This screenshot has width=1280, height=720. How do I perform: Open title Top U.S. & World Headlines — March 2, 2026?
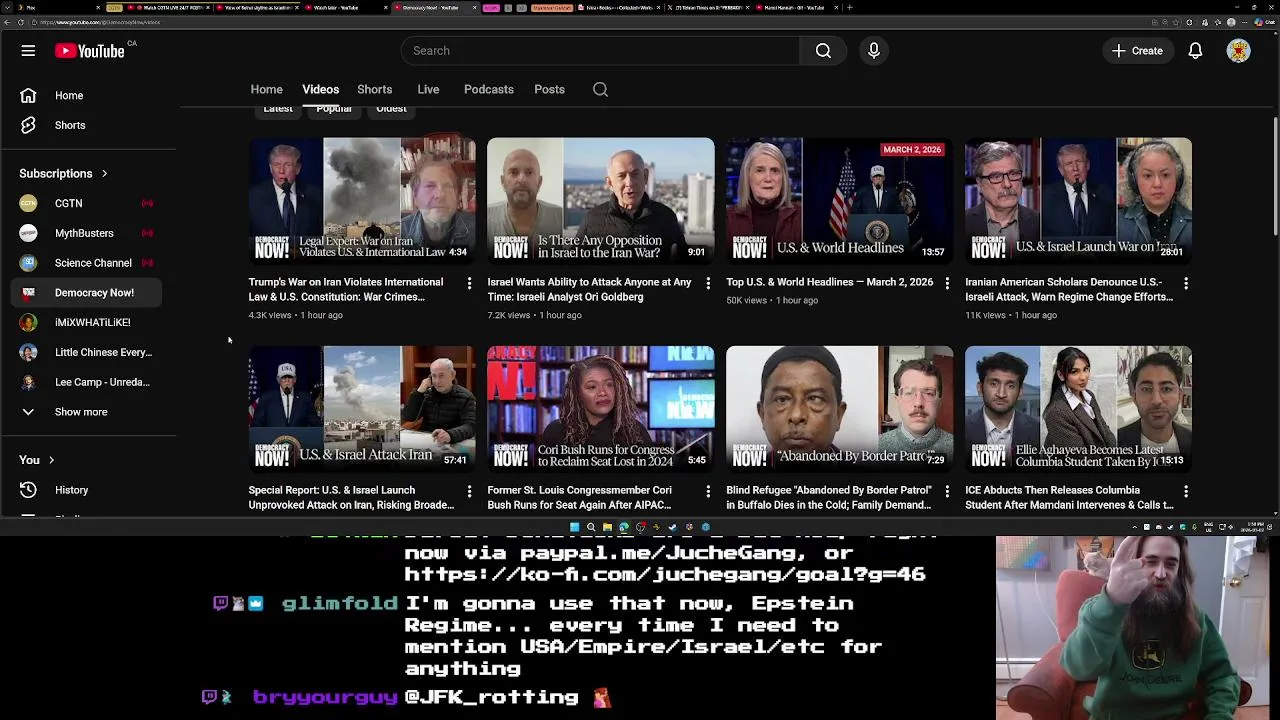tap(829, 283)
